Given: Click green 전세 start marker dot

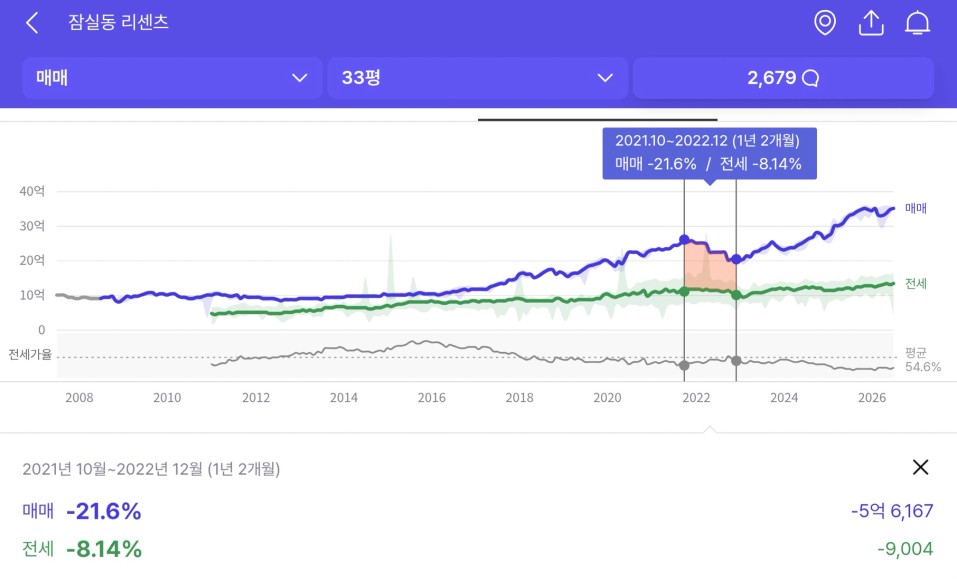Looking at the screenshot, I should coord(684,292).
